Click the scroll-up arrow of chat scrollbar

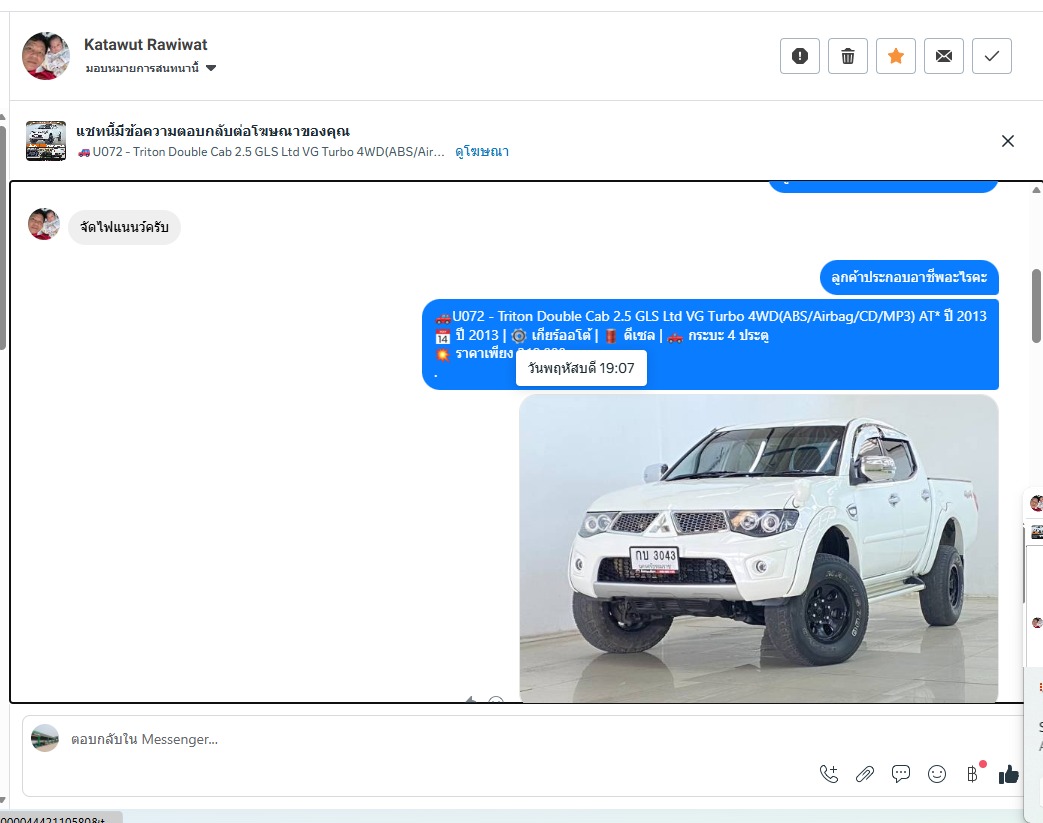[x=1036, y=190]
